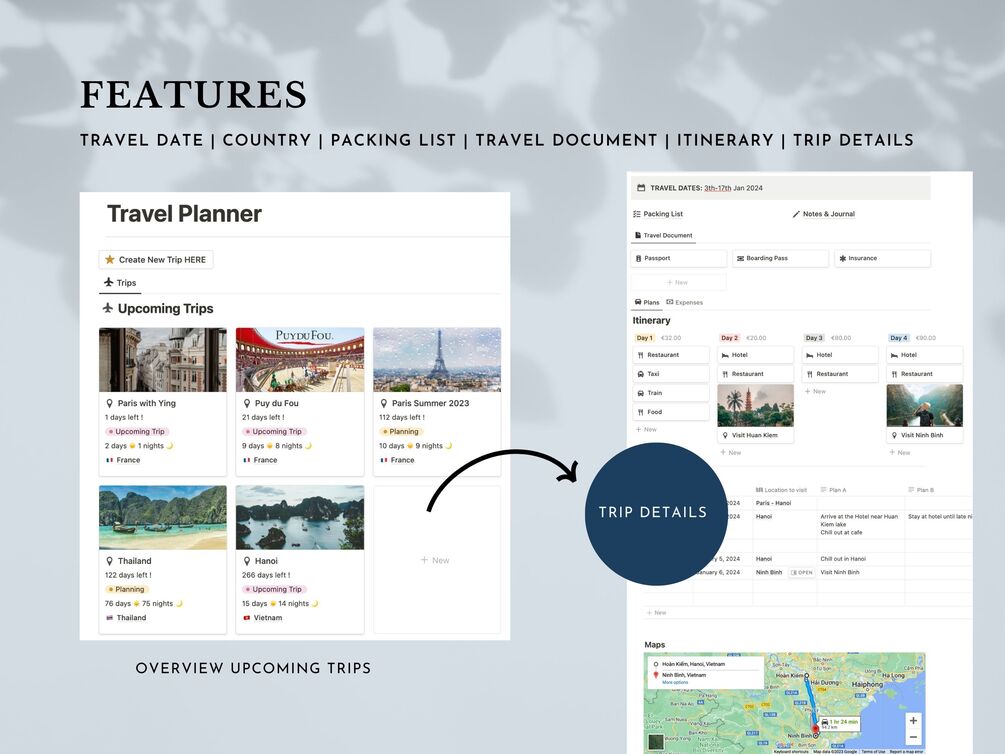This screenshot has width=1005, height=754.
Task: Click the Day 3 column label
Action: pyautogui.click(x=814, y=338)
